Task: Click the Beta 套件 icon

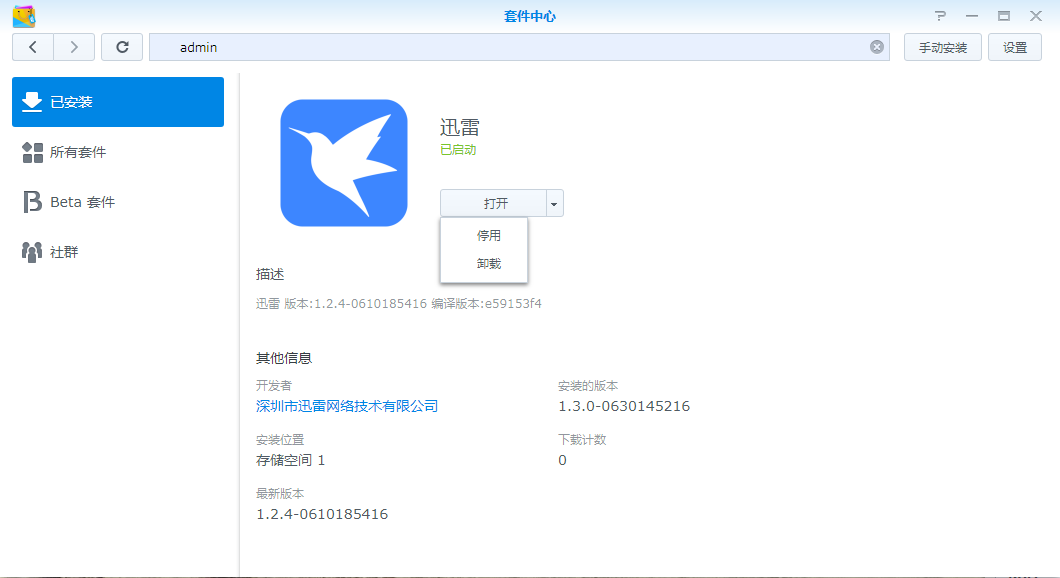Action: pyautogui.click(x=32, y=202)
